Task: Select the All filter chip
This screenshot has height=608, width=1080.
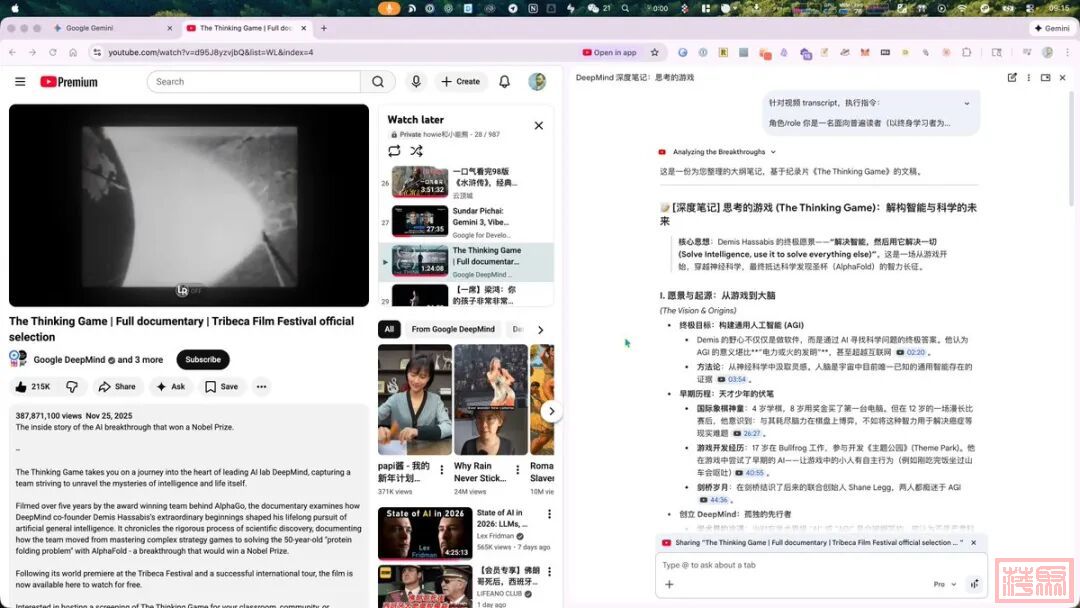Action: (389, 329)
